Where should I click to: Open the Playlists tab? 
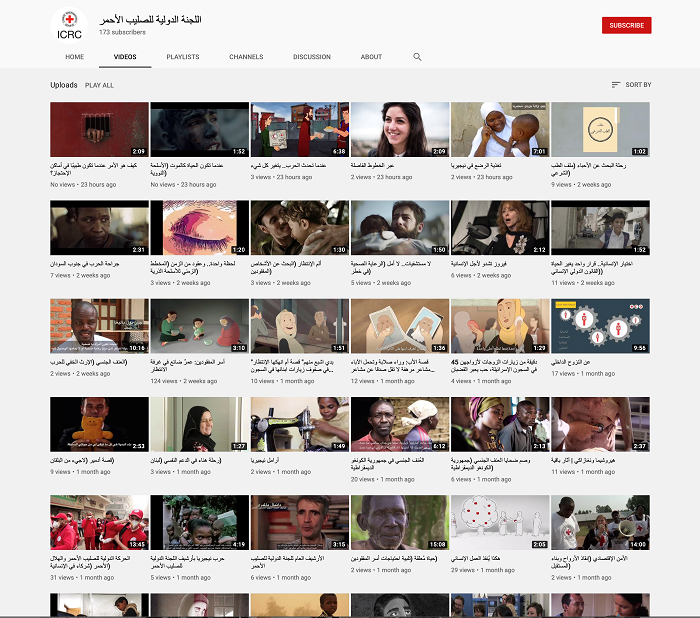coord(183,57)
